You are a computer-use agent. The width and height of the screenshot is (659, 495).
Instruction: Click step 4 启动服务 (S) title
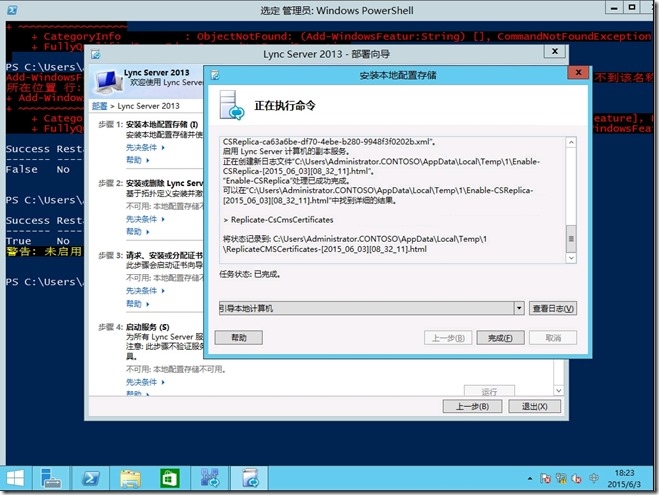(148, 327)
